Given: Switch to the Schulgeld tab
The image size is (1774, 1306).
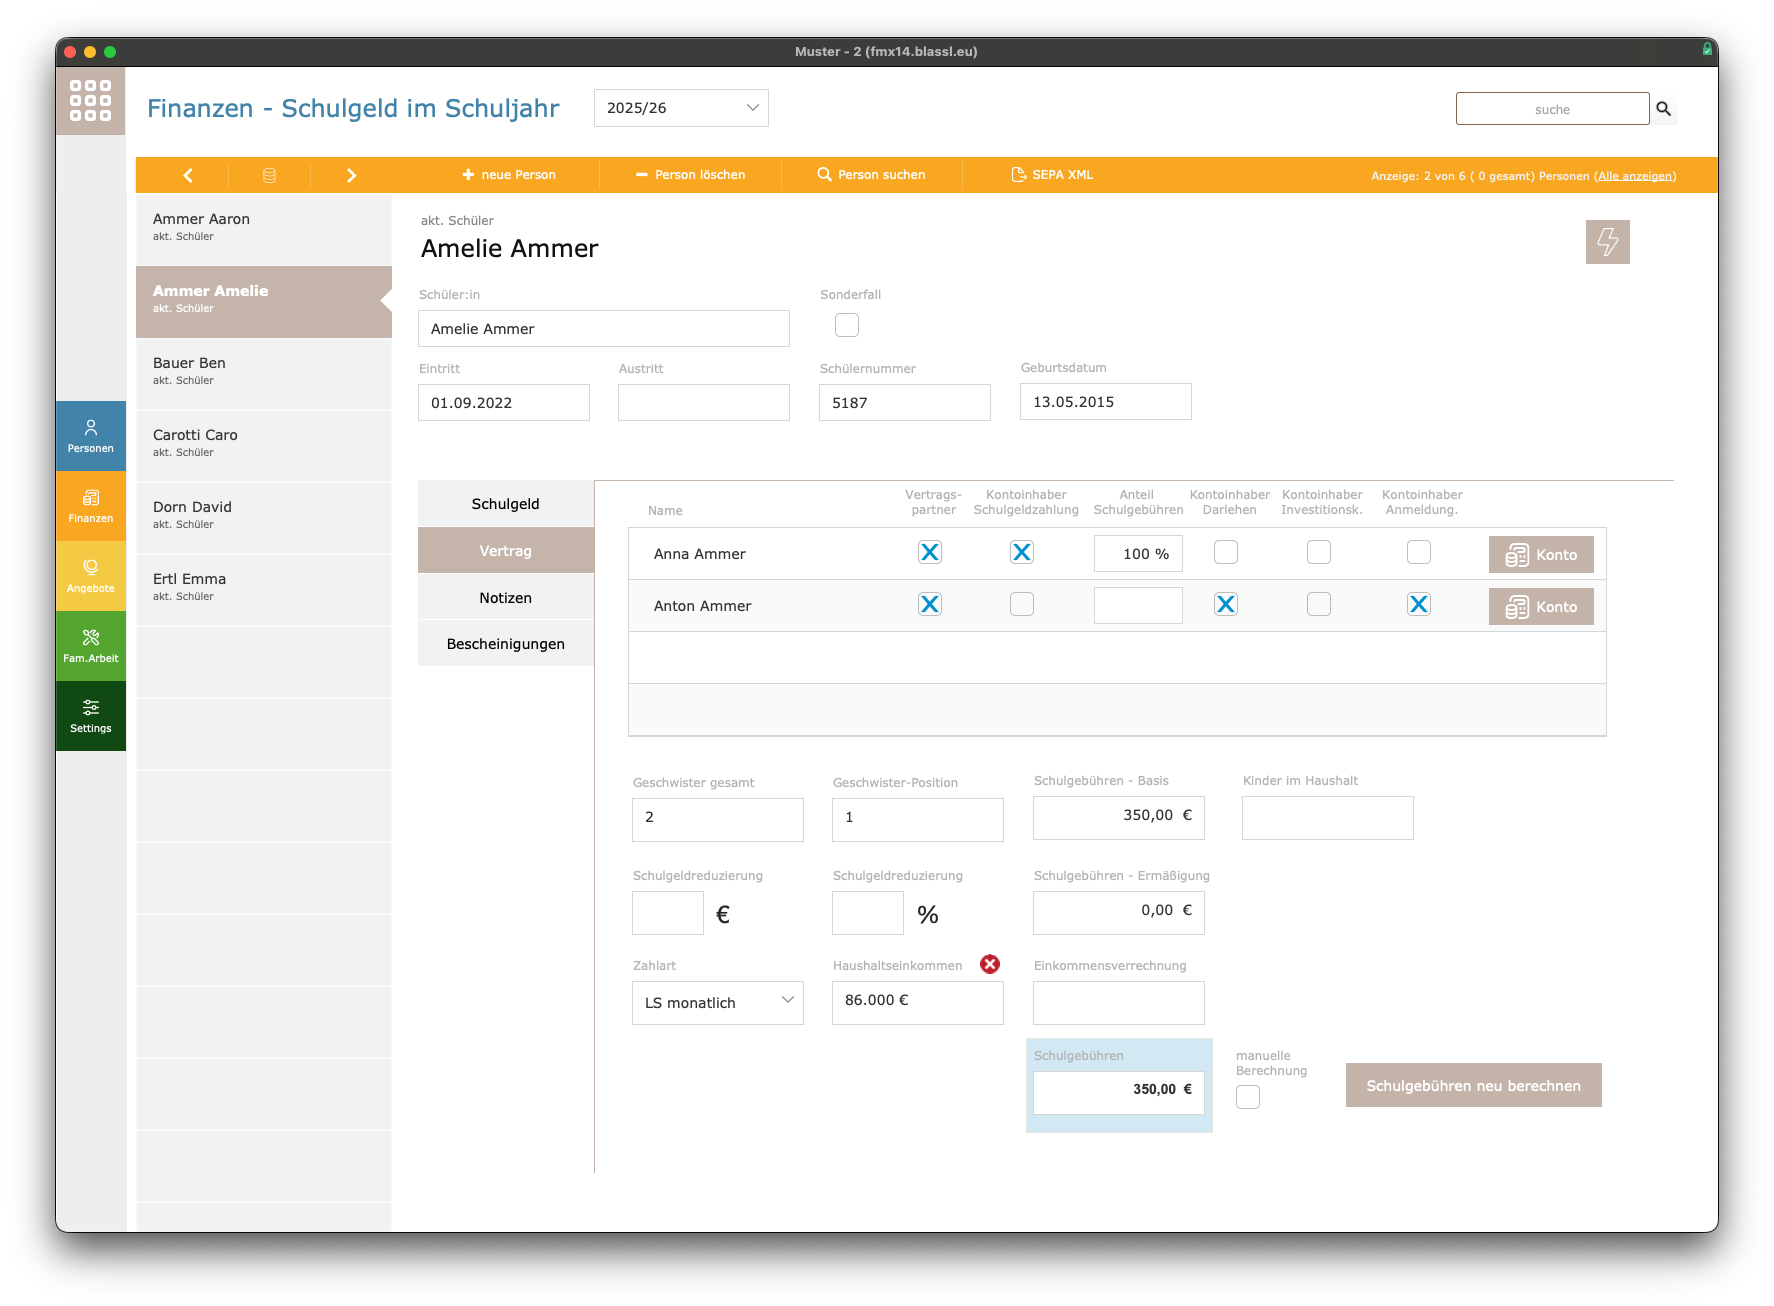Looking at the screenshot, I should pyautogui.click(x=505, y=504).
